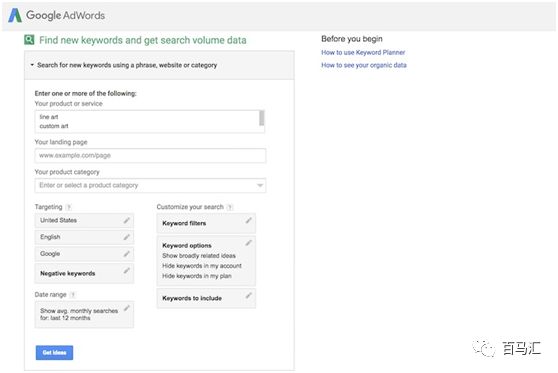Image resolution: width=558 pixels, height=373 pixels.
Task: Edit Keyword filters pencil icon
Action: pos(248,221)
